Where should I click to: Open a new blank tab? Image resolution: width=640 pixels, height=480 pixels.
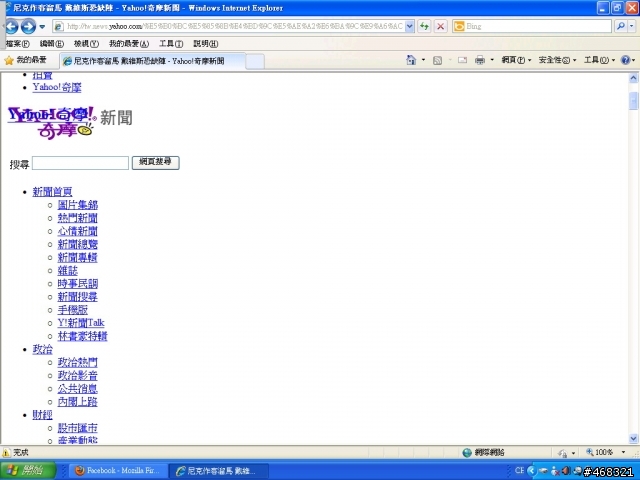point(255,62)
